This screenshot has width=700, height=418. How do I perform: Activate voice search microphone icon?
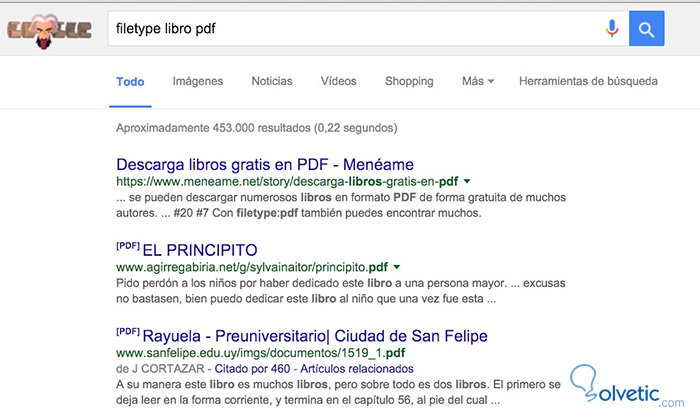[612, 29]
